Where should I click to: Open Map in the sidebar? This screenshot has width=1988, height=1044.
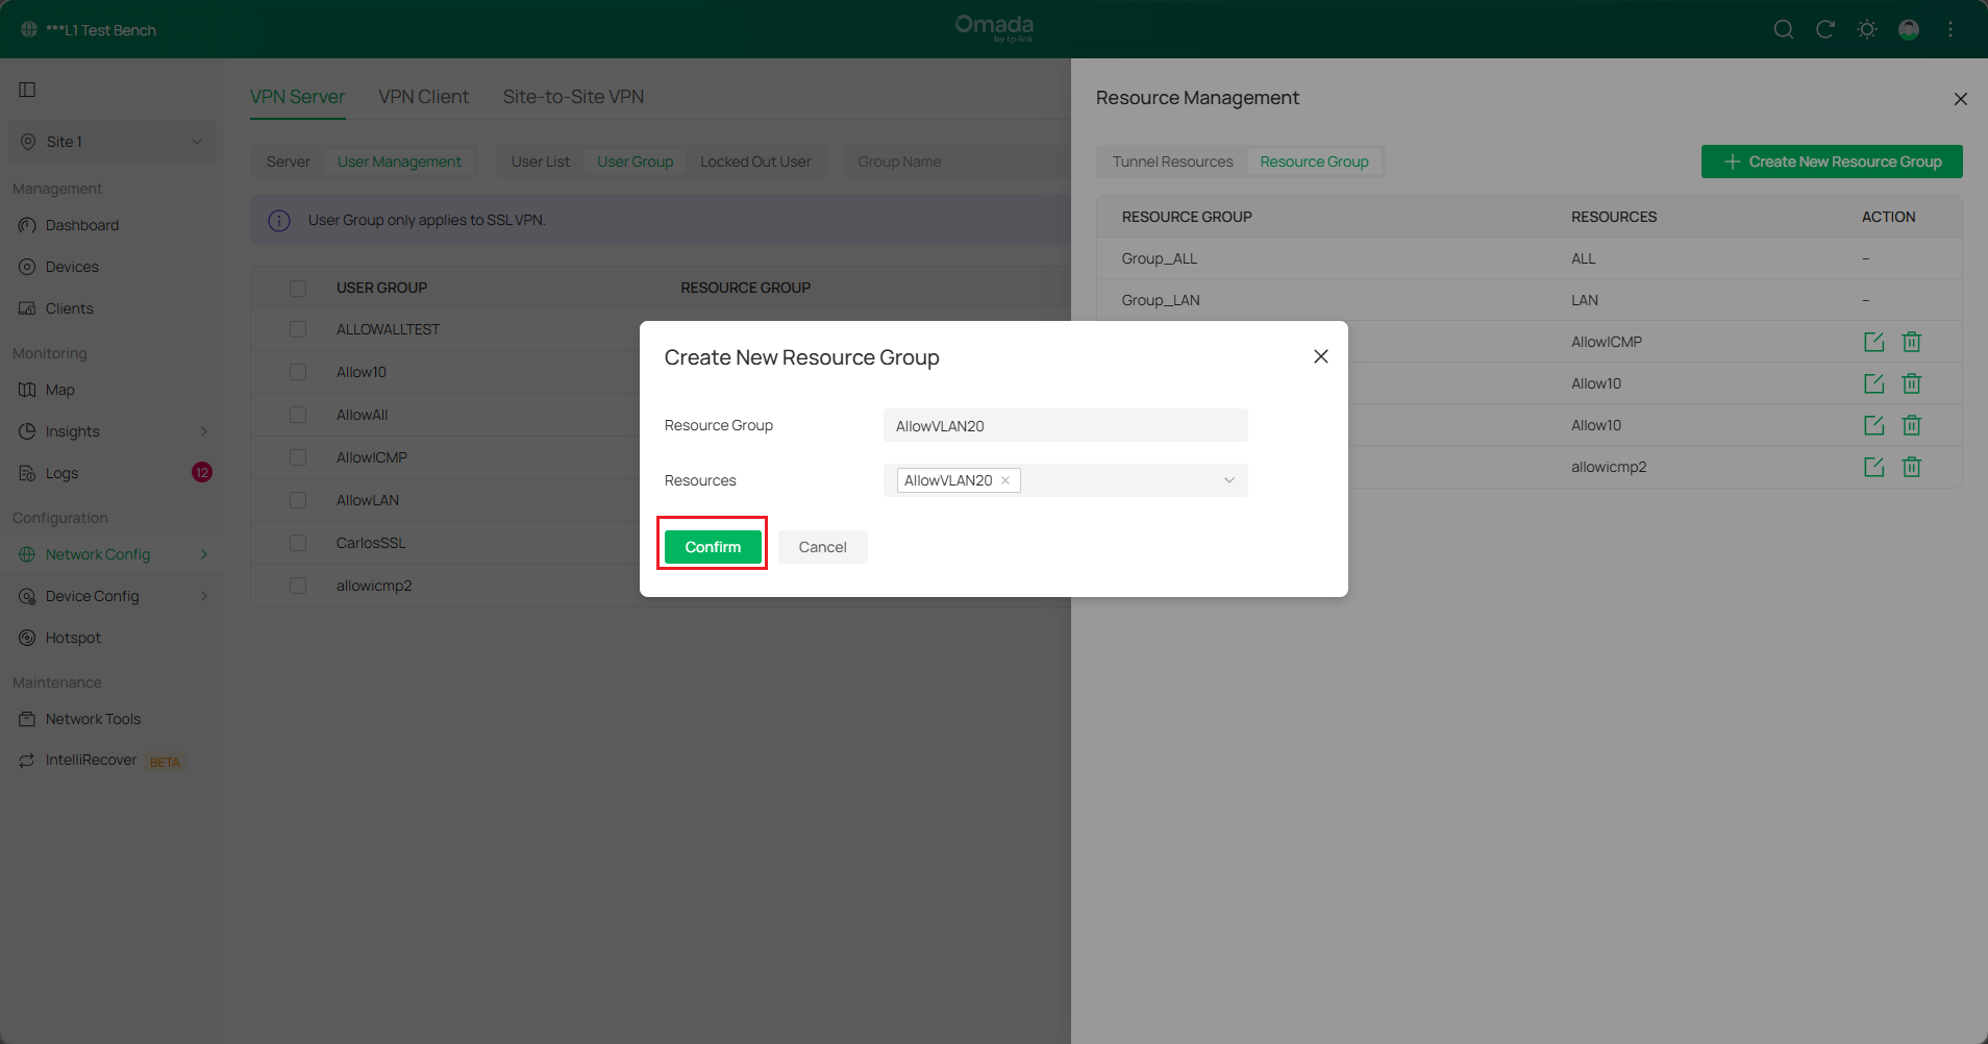(x=60, y=390)
